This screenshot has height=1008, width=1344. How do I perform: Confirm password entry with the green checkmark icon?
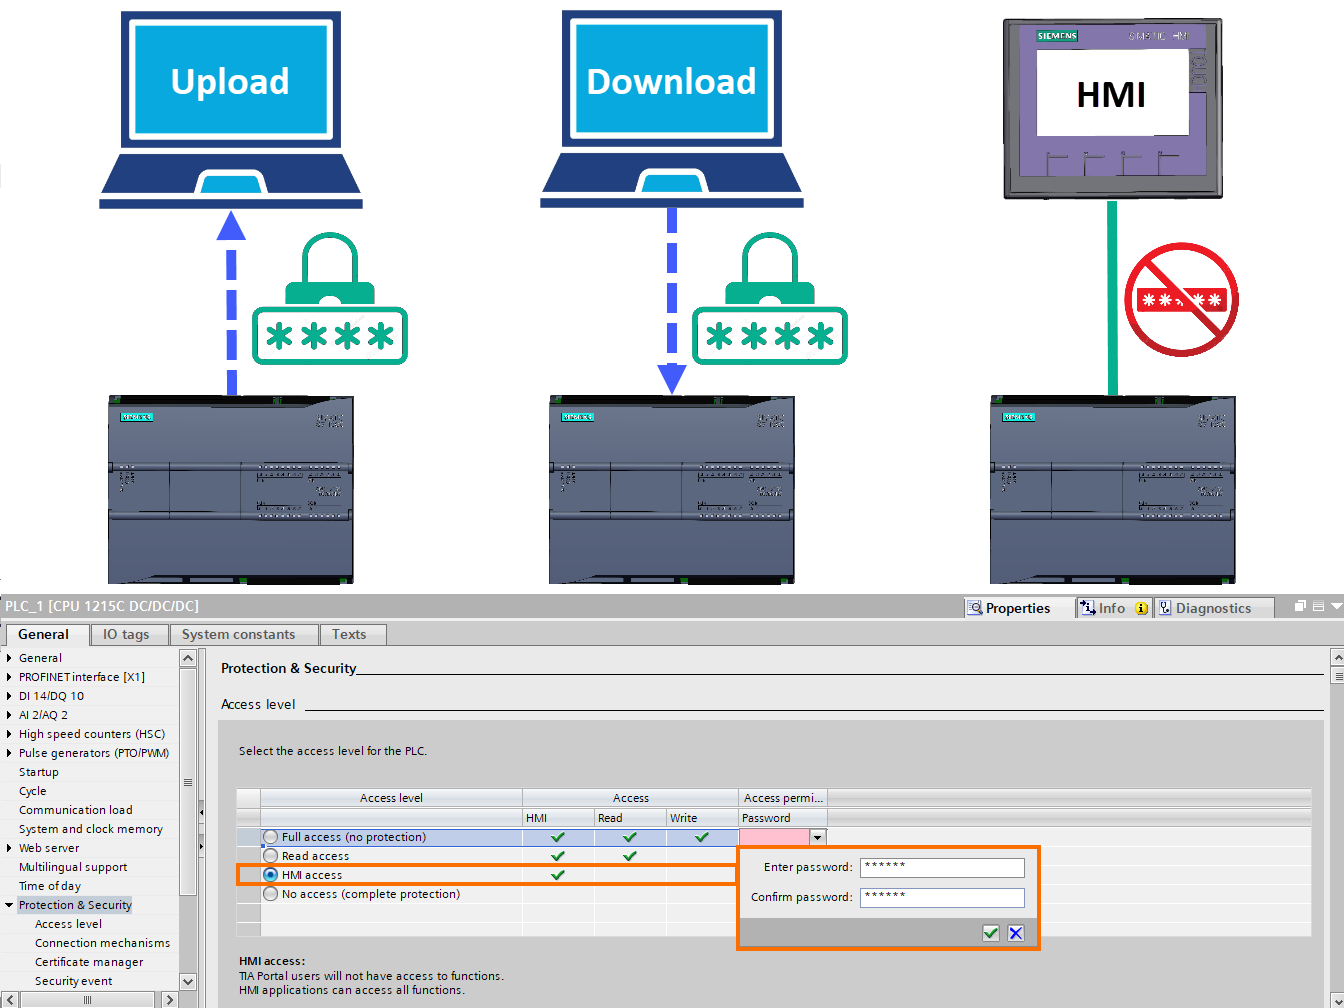point(990,933)
